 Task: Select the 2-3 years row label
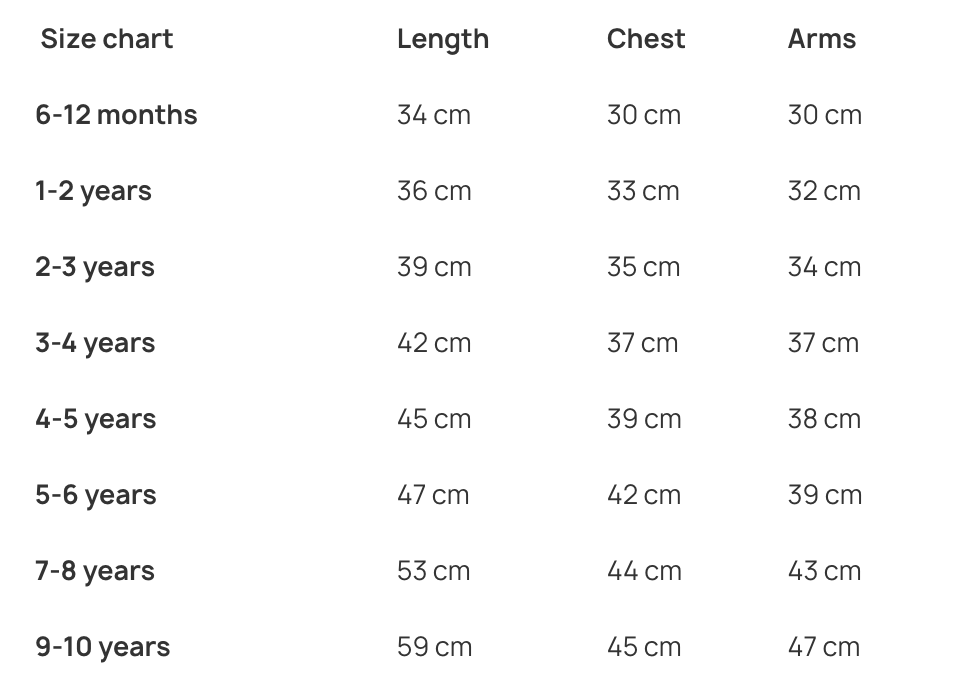[x=95, y=267]
